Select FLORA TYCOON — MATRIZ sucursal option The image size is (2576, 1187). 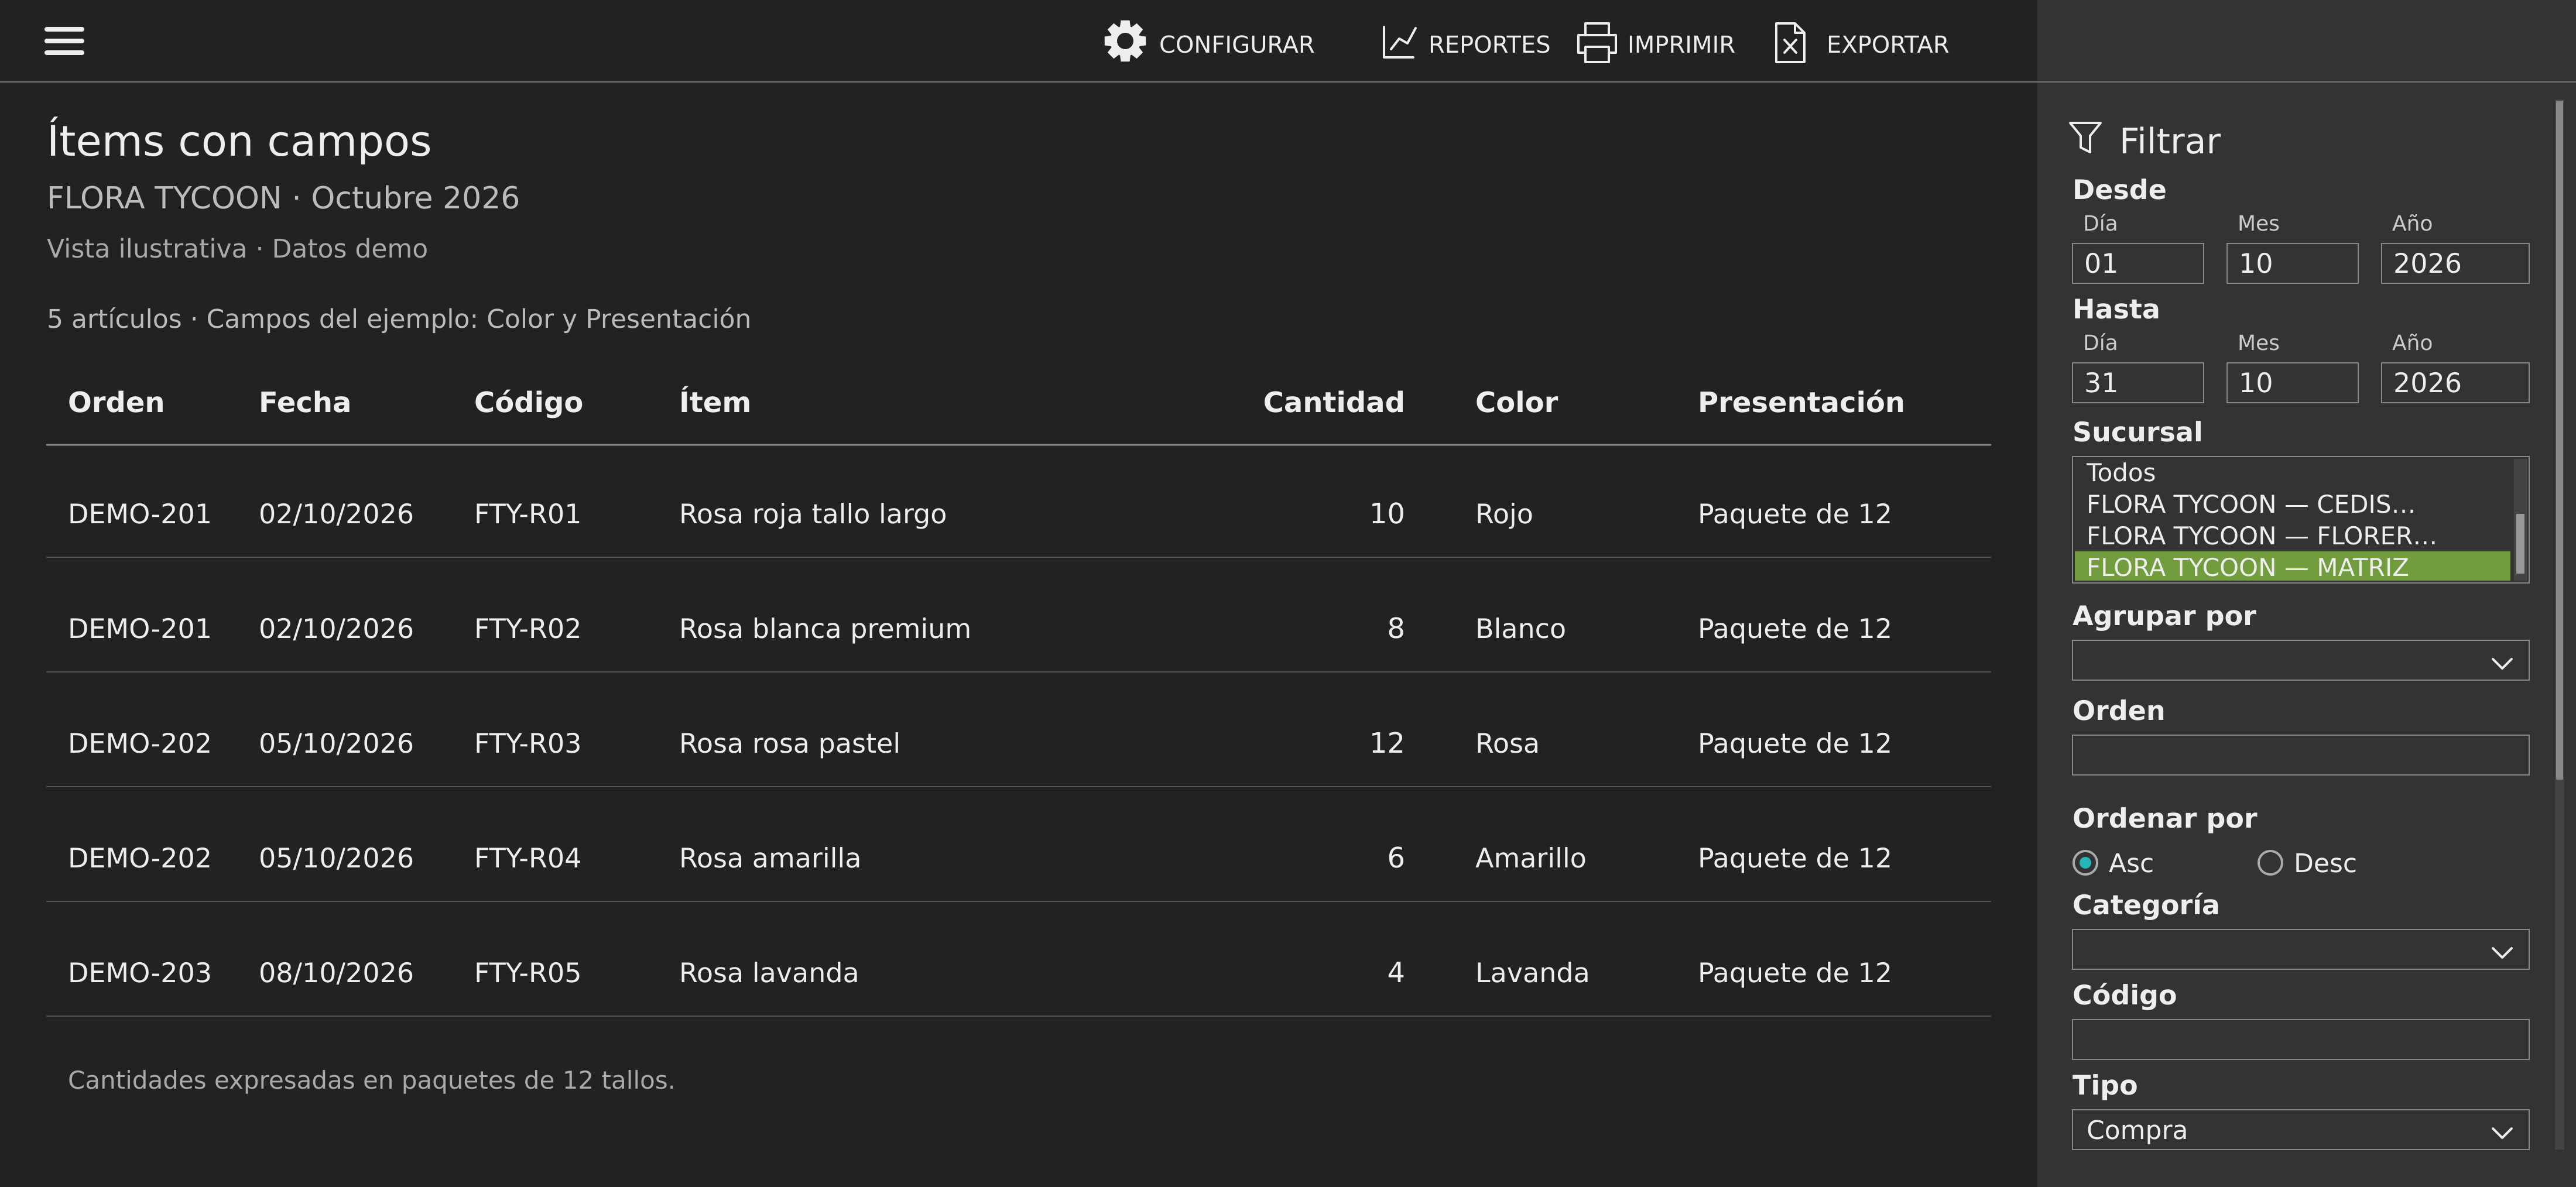point(2293,567)
